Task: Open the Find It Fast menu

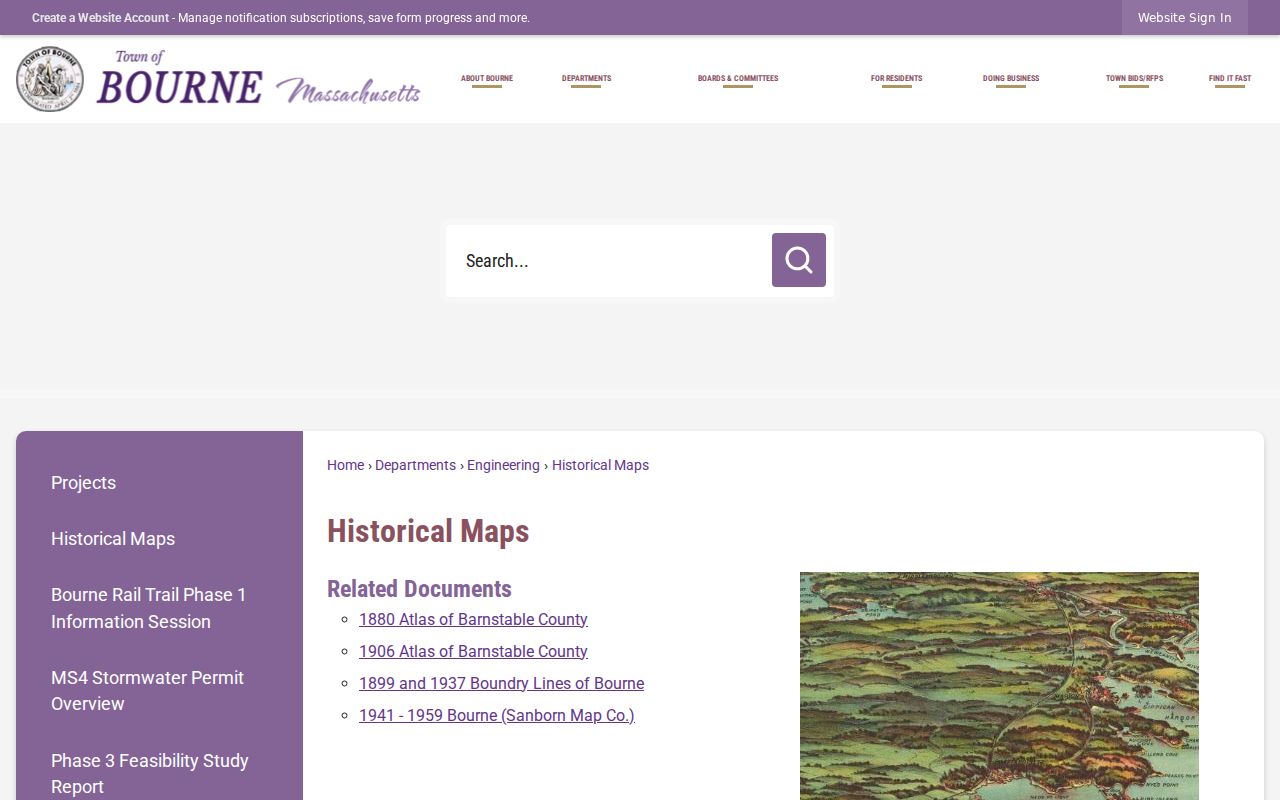Action: (x=1230, y=79)
